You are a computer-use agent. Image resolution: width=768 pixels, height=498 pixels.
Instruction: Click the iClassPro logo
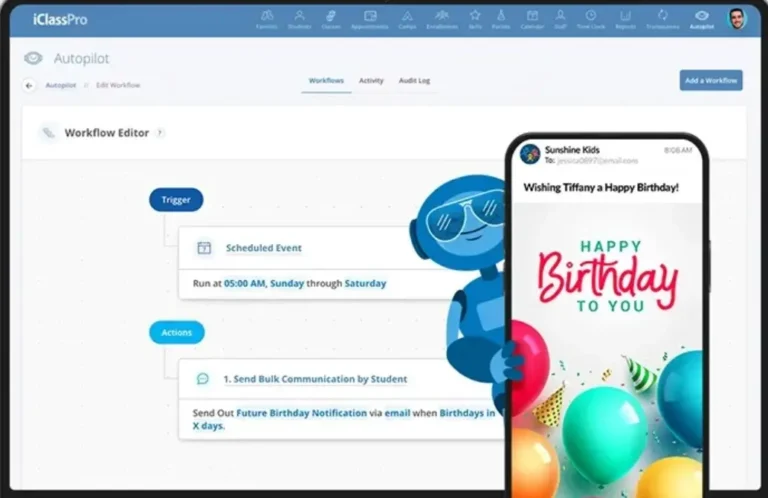point(60,20)
